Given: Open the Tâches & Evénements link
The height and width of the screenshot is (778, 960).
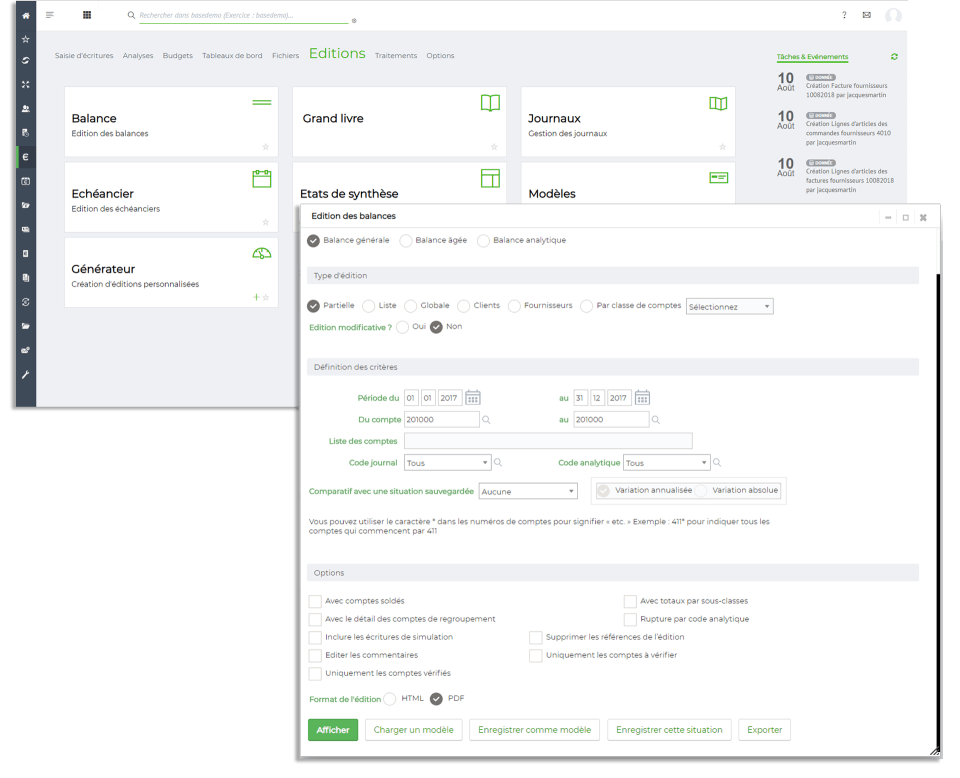Looking at the screenshot, I should [812, 57].
